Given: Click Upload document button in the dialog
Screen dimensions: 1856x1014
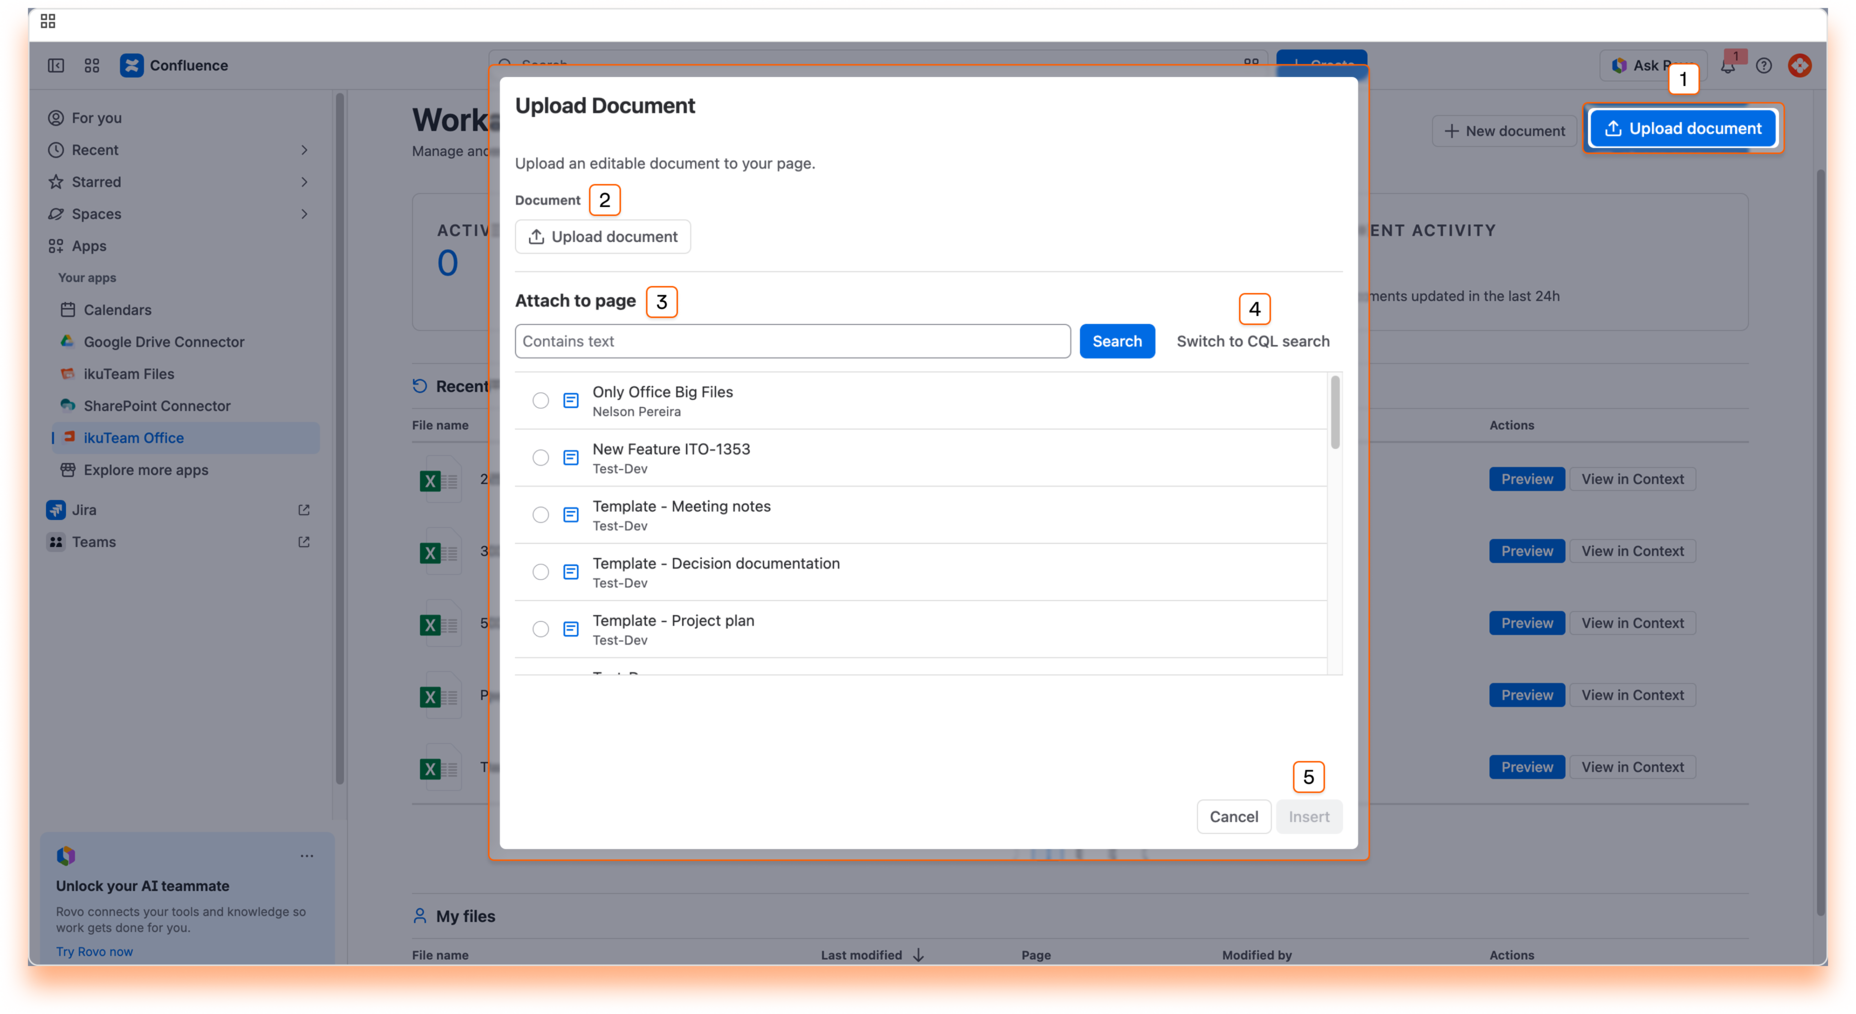Looking at the screenshot, I should tap(603, 237).
